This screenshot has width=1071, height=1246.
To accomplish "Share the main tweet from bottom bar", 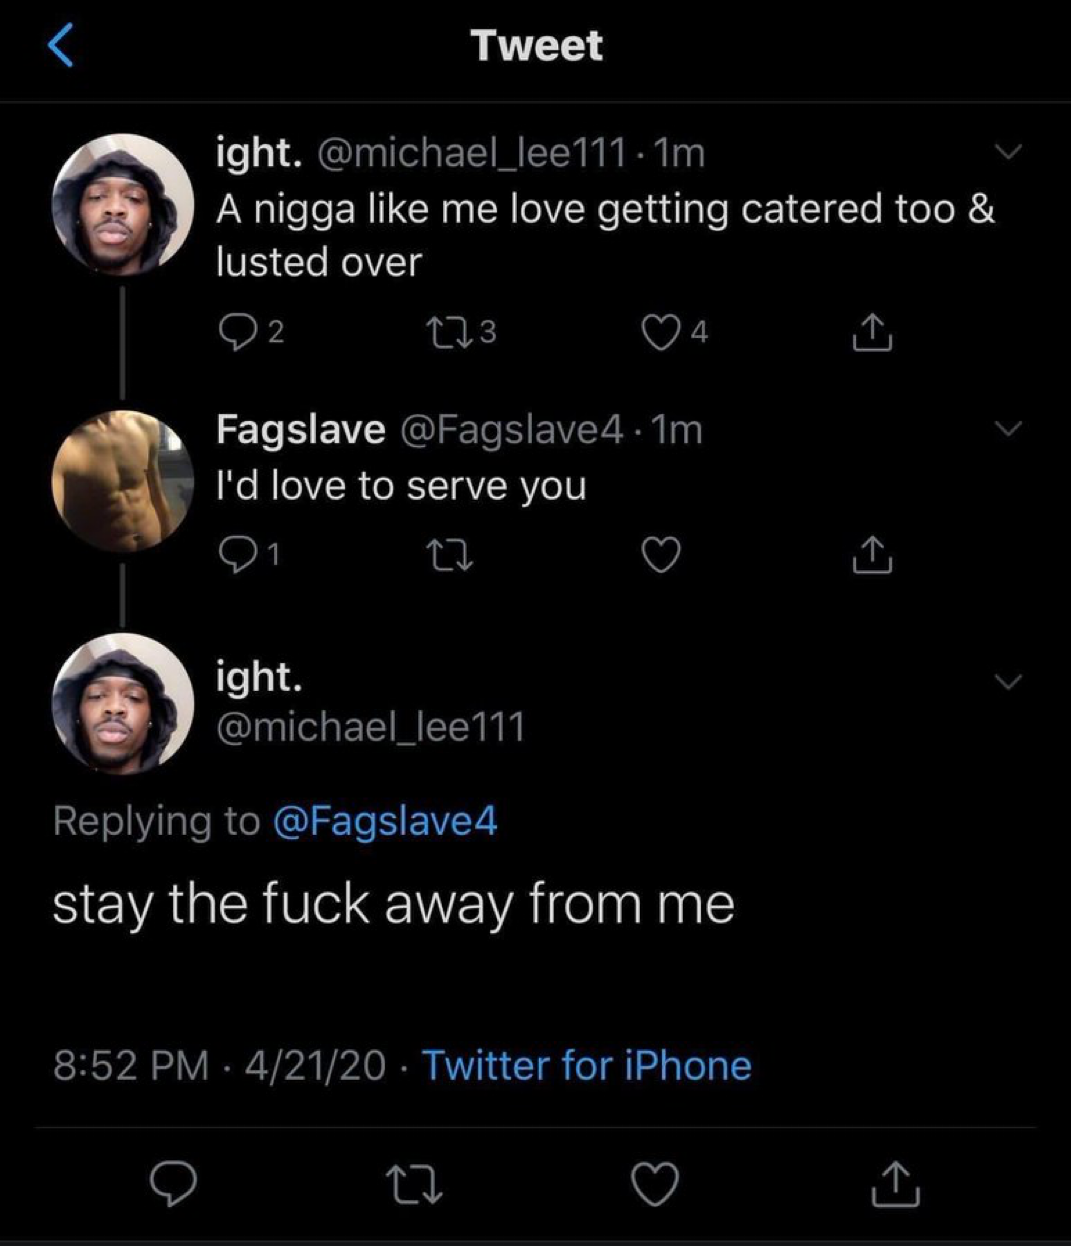I will (895, 1184).
